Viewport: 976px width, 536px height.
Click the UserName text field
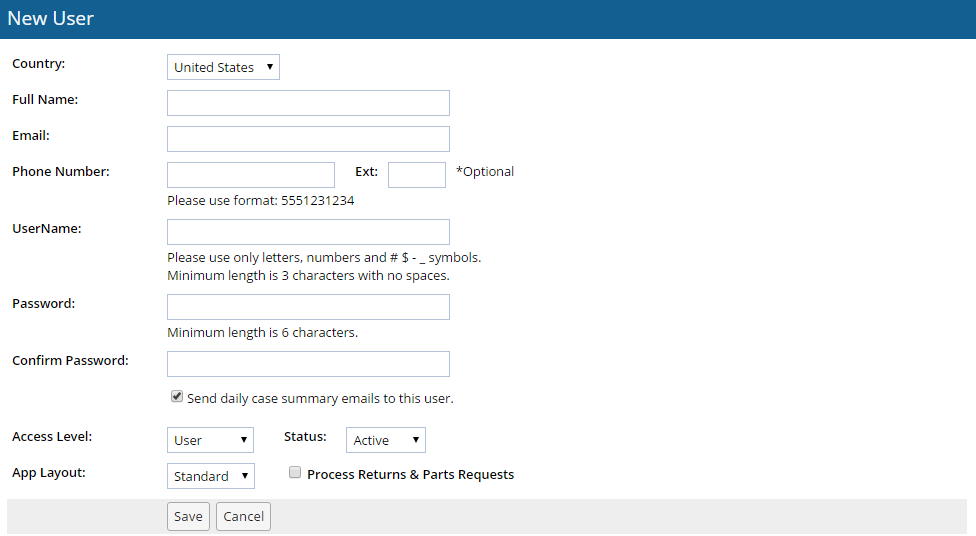click(308, 232)
